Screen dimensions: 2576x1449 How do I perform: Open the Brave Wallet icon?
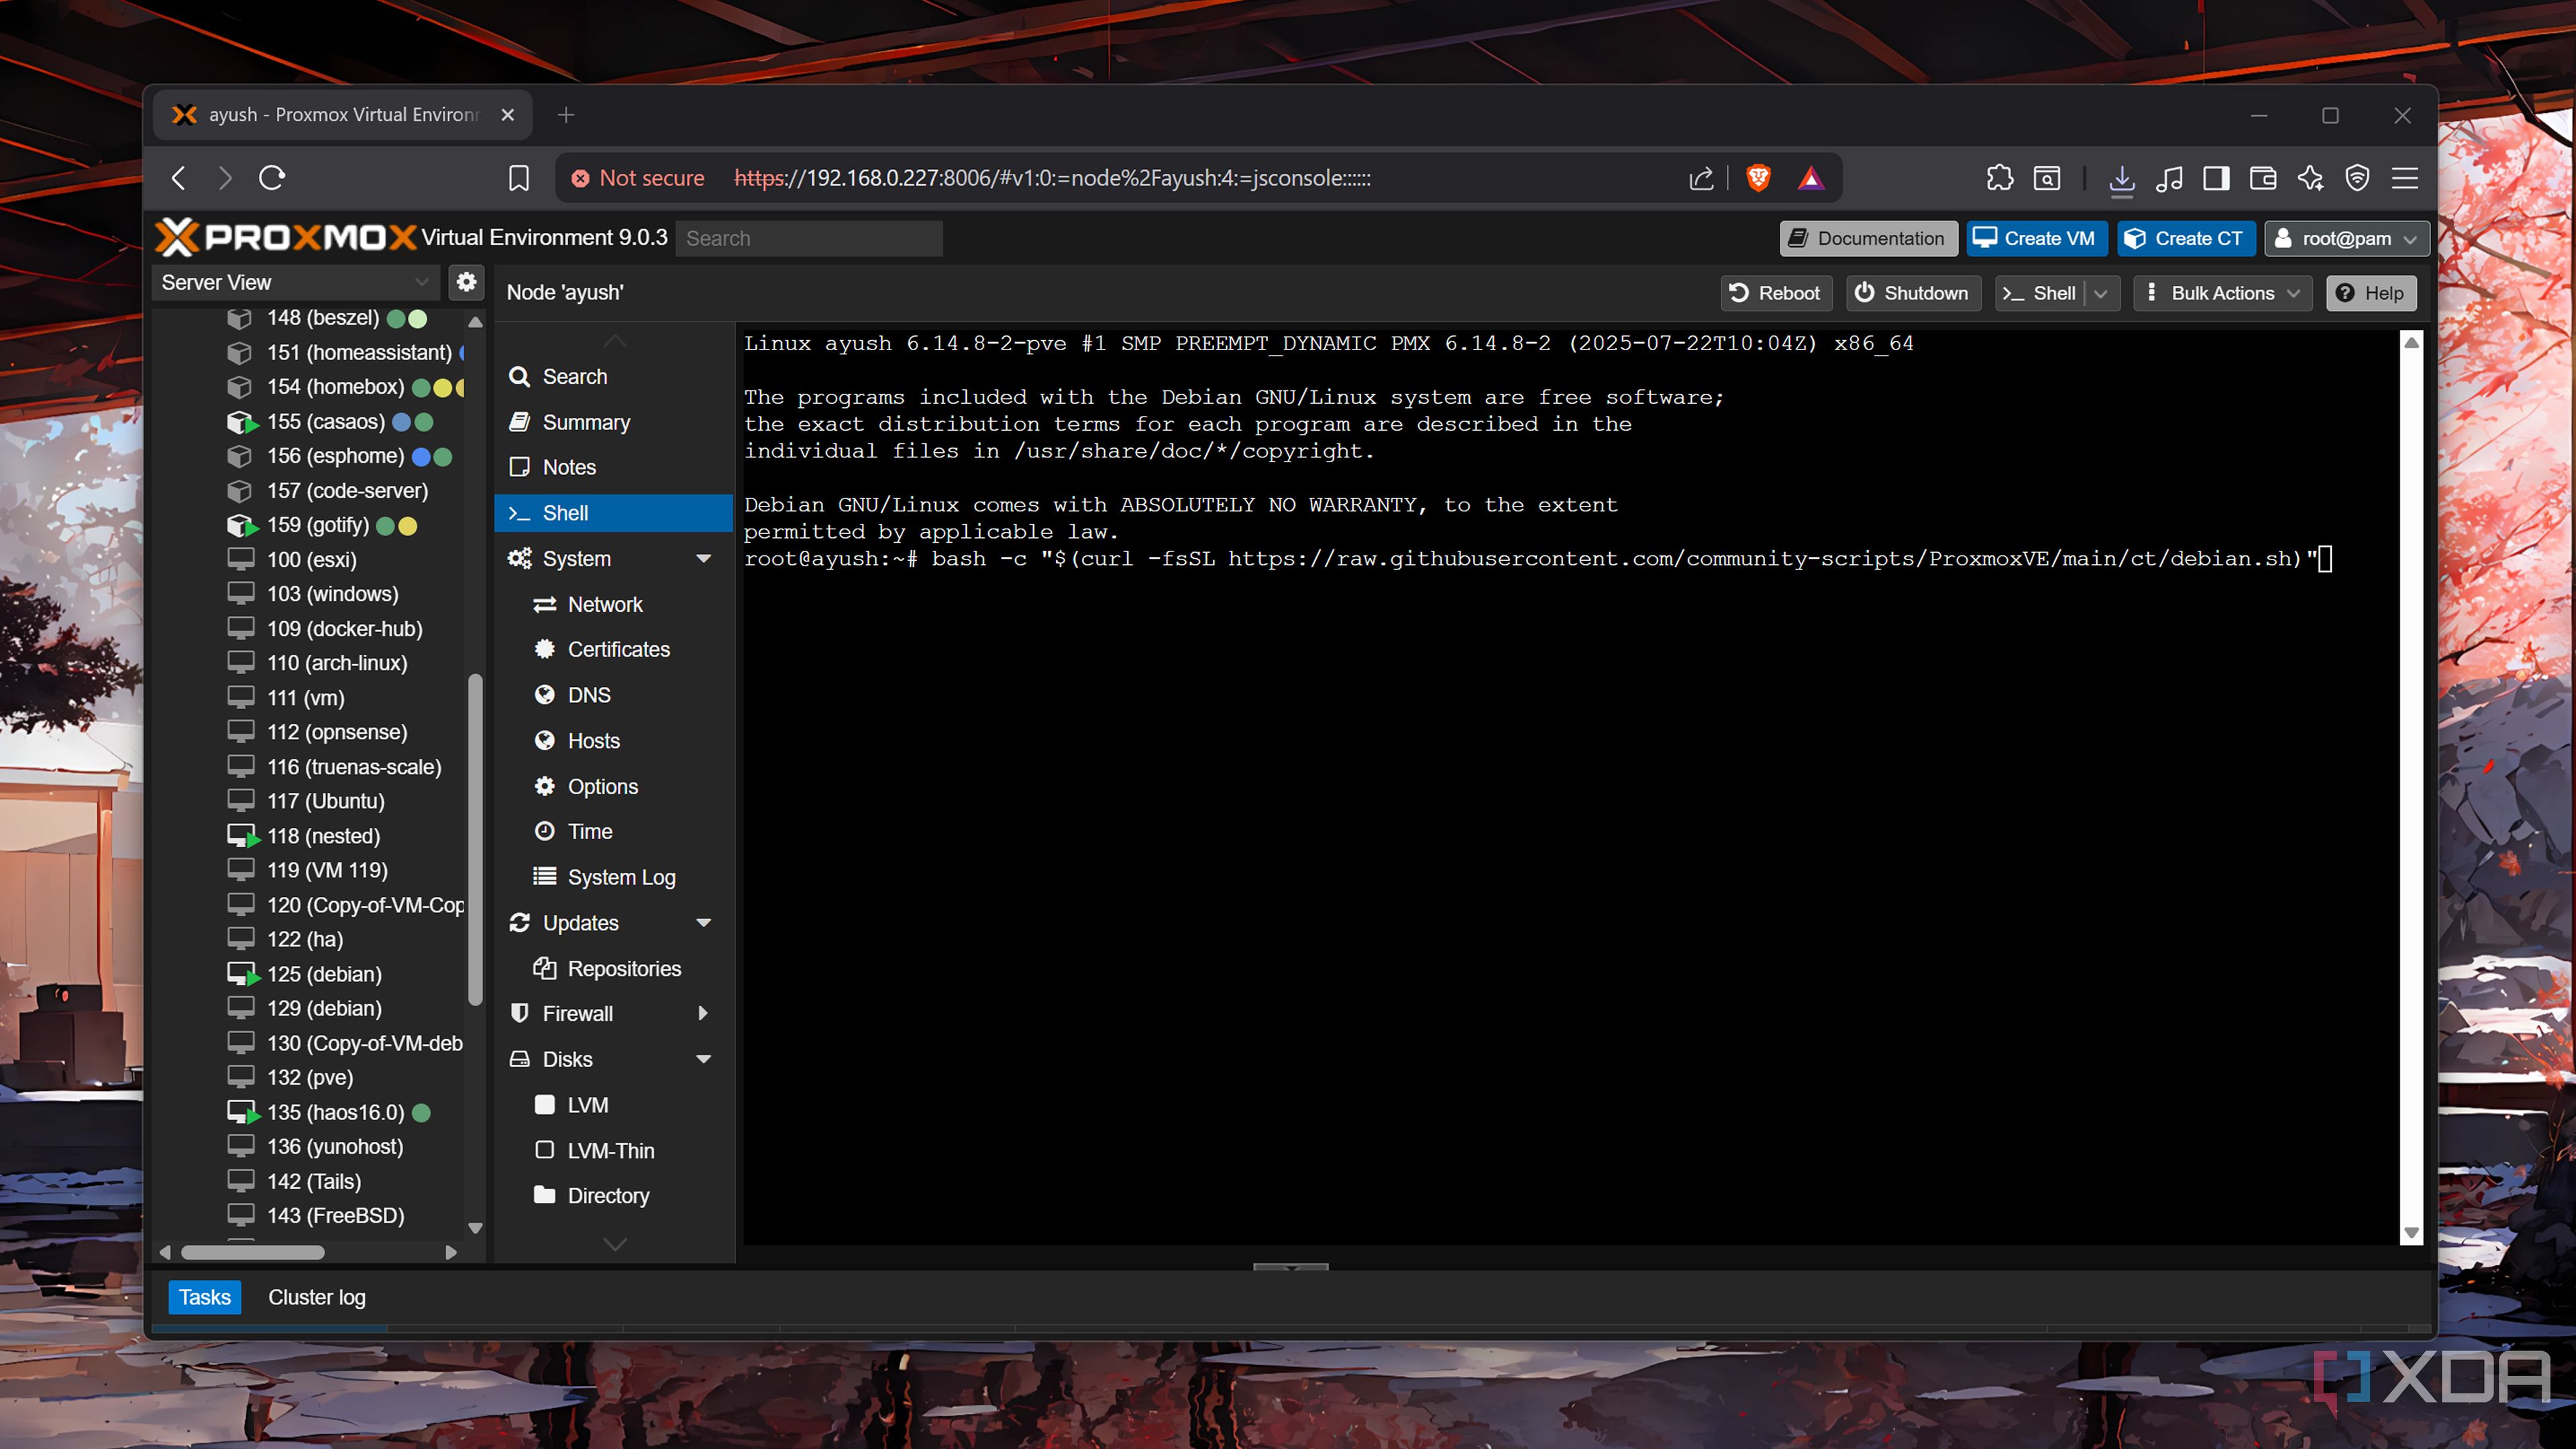pos(2263,178)
